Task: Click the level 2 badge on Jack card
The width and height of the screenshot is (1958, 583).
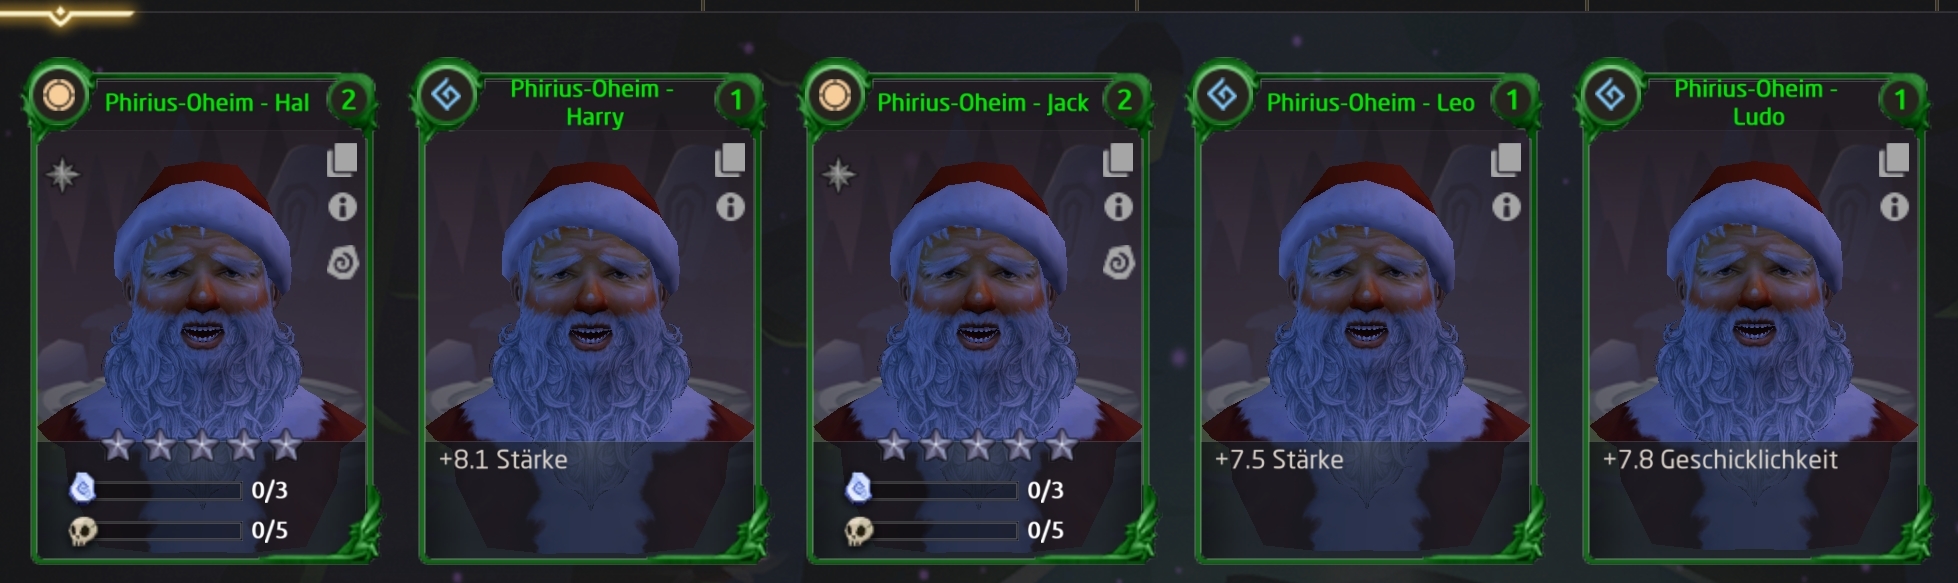Action: pyautogui.click(x=1124, y=100)
